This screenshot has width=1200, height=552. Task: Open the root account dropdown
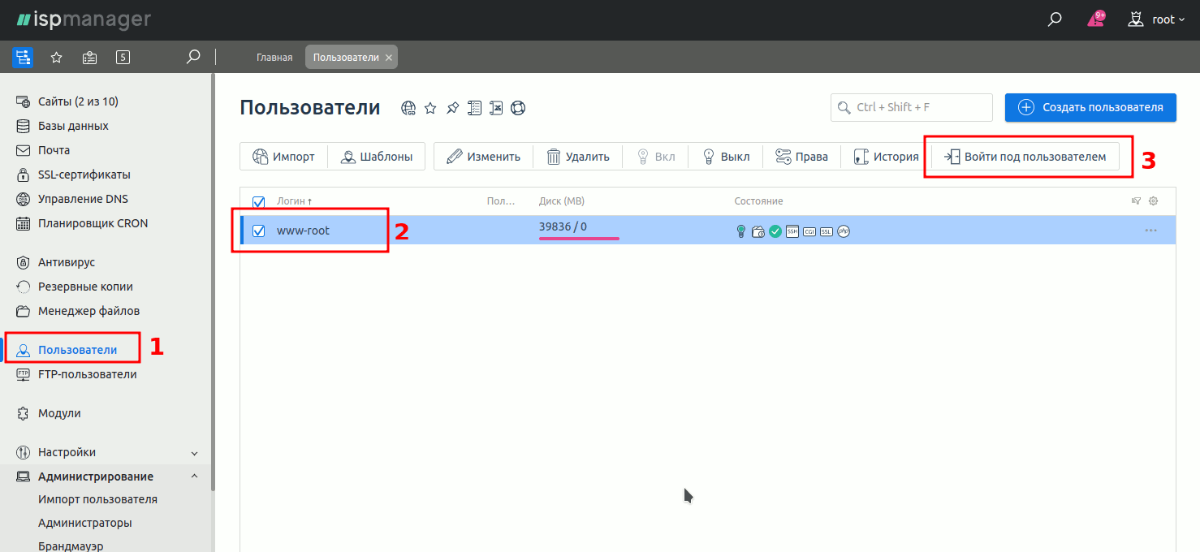pyautogui.click(x=1157, y=19)
